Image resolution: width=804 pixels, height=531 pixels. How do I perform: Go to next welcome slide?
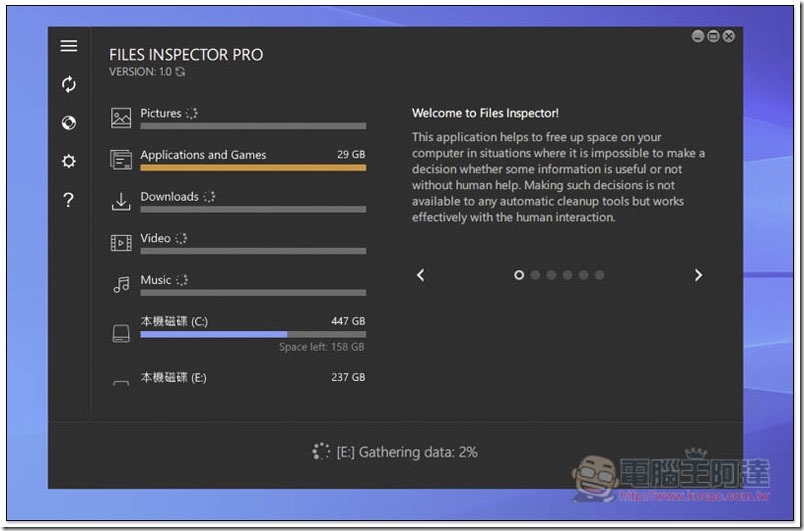coord(698,275)
